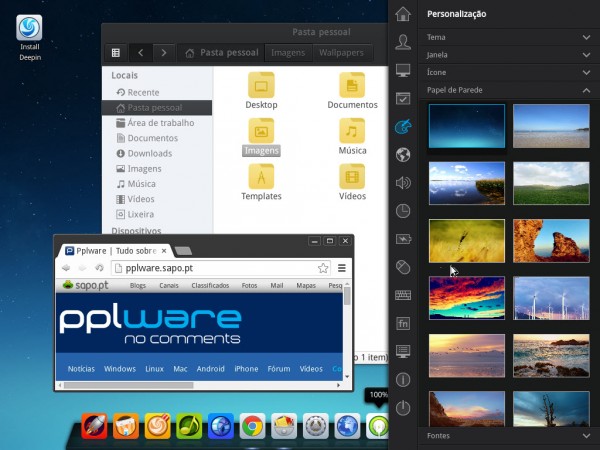Viewport: 600px width, 450px height.
Task: Expand the Tema section
Action: [509, 37]
